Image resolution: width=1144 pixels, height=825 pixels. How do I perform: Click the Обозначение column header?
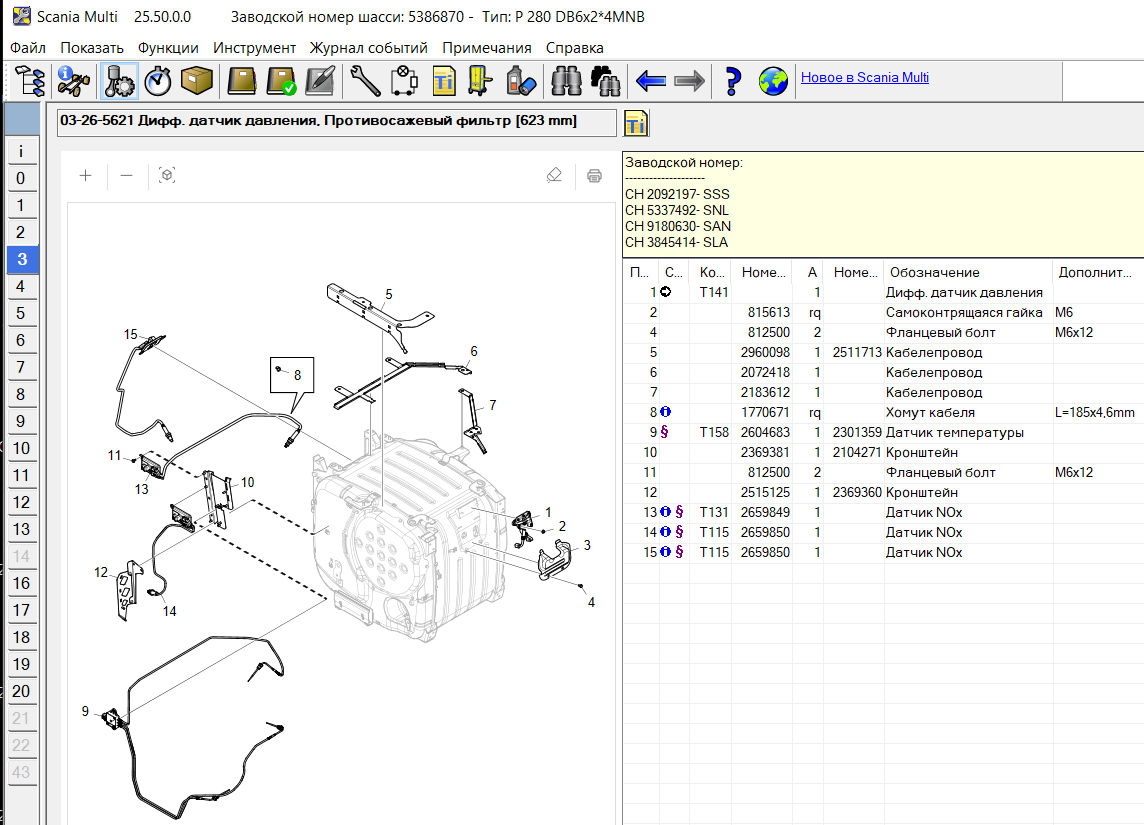(967, 272)
